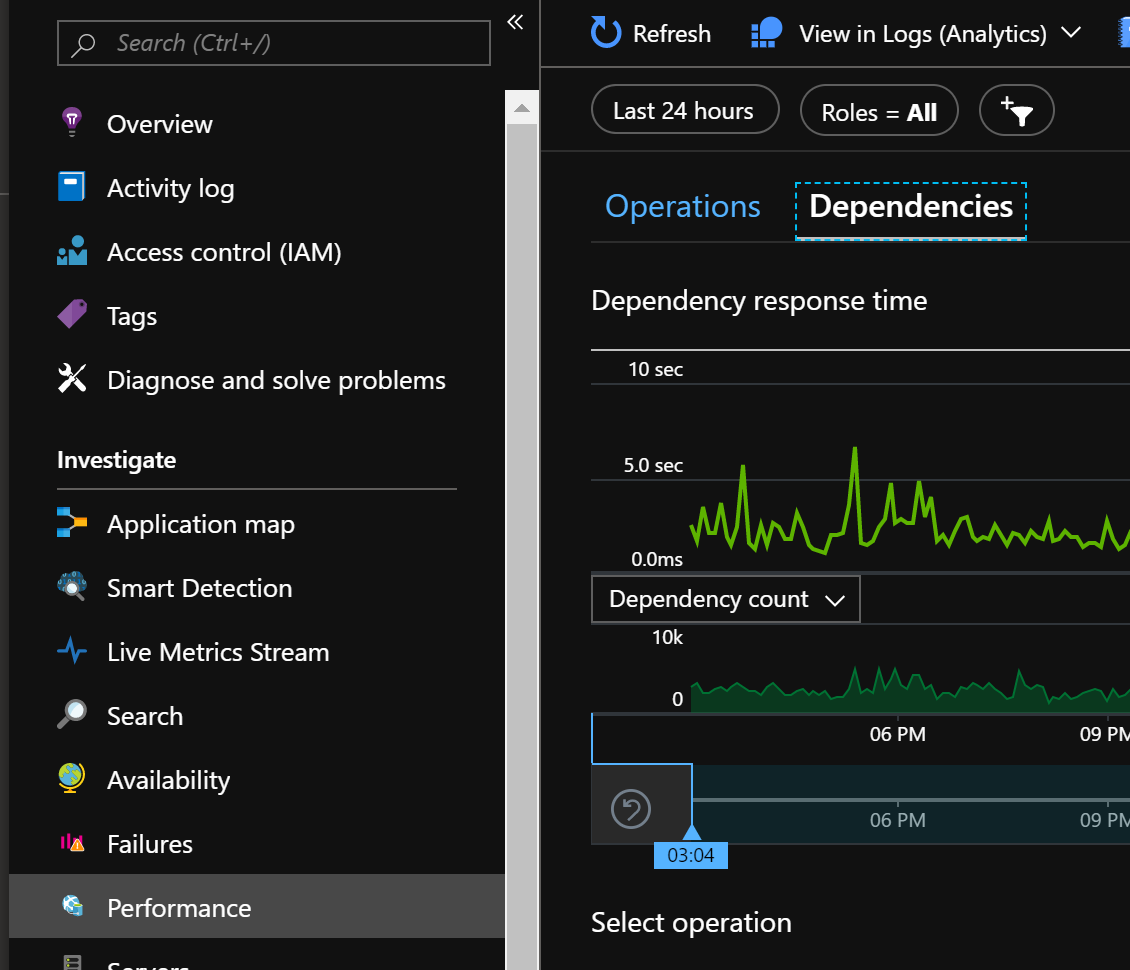The height and width of the screenshot is (970, 1130).
Task: Click the add filter funnel icon
Action: [x=1016, y=110]
